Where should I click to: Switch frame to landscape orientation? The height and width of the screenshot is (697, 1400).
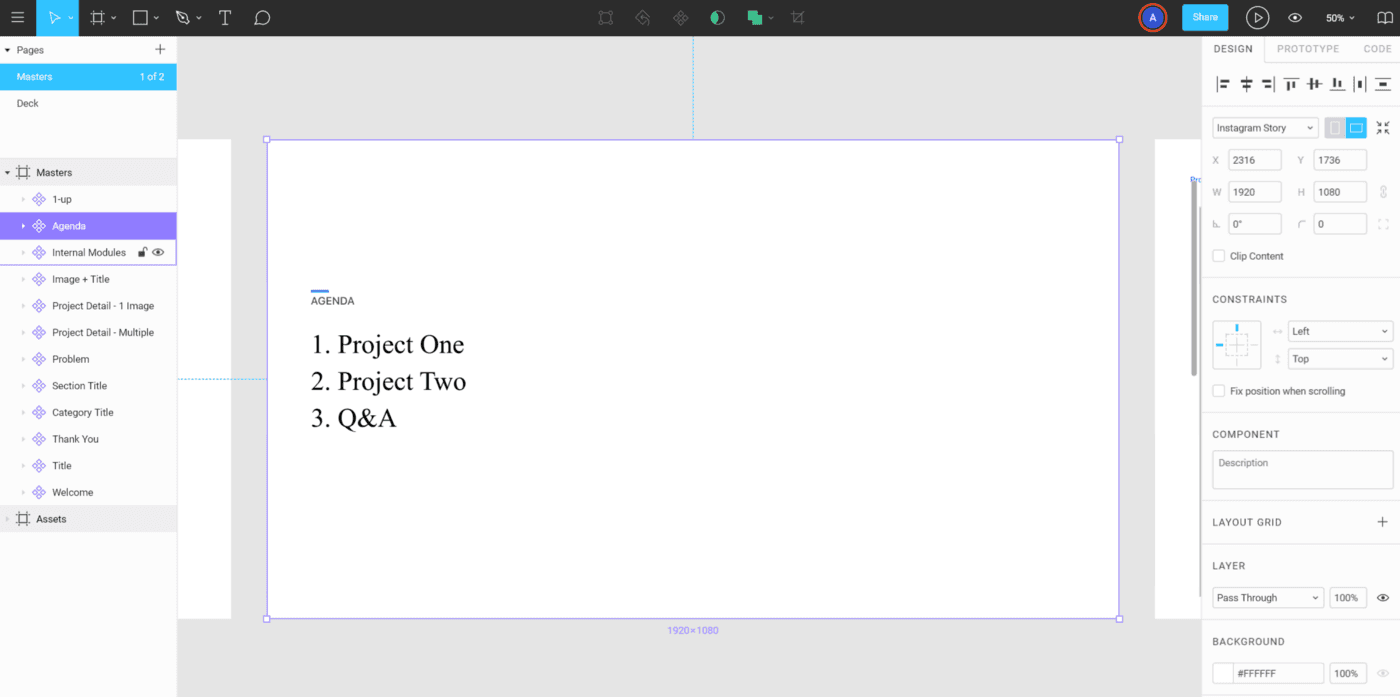tap(1356, 128)
